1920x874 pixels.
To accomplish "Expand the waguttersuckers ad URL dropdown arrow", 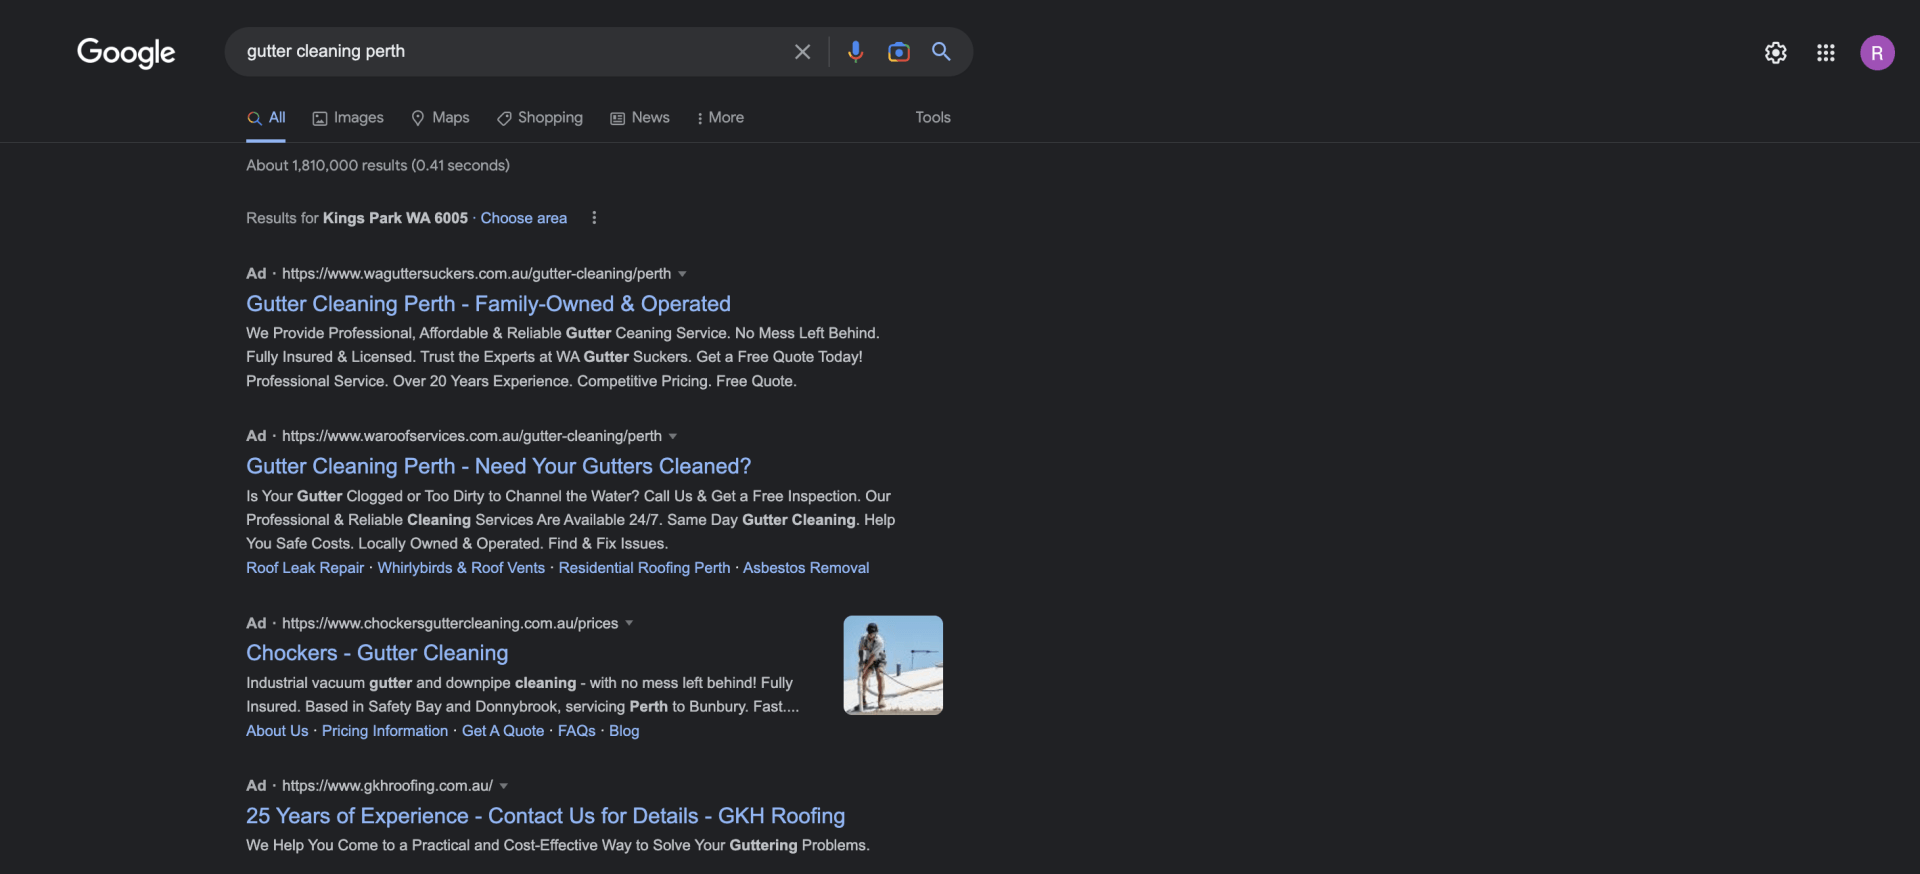I will [x=682, y=274].
